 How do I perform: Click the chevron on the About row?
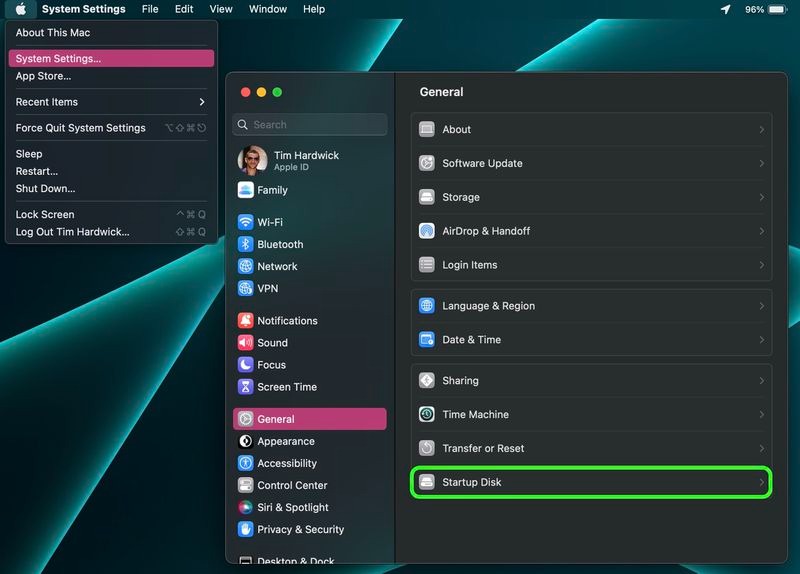tap(761, 130)
